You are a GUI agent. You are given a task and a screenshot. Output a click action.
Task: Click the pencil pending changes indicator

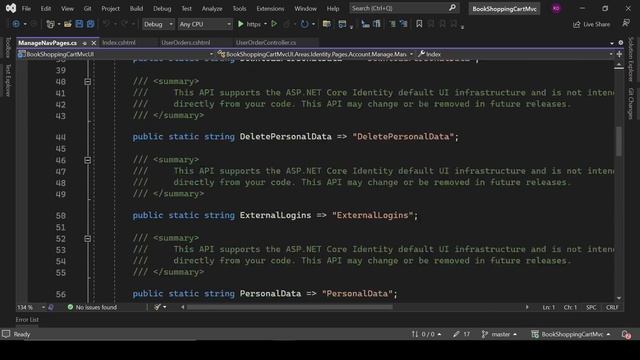coord(461,334)
